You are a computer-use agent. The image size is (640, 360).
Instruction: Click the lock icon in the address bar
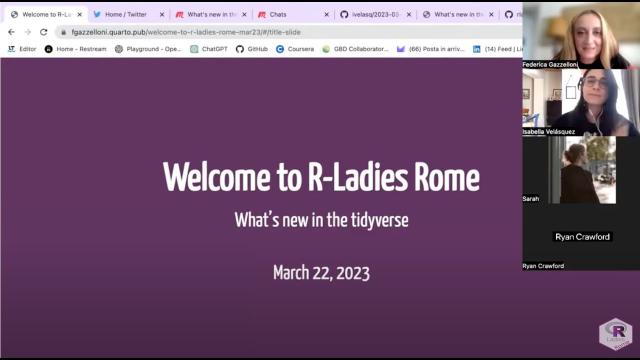tap(63, 32)
